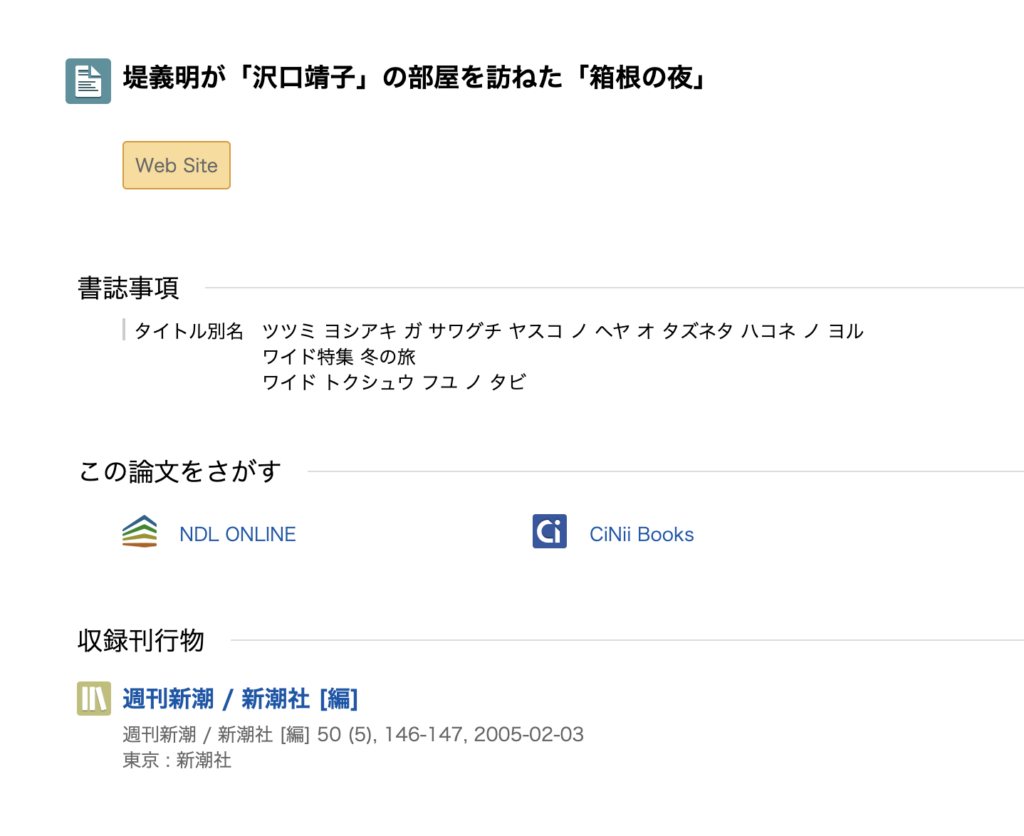Viewport: 1024px width, 836px height.
Task: Click the divider line beside 書誌事項
Action: (x=614, y=287)
